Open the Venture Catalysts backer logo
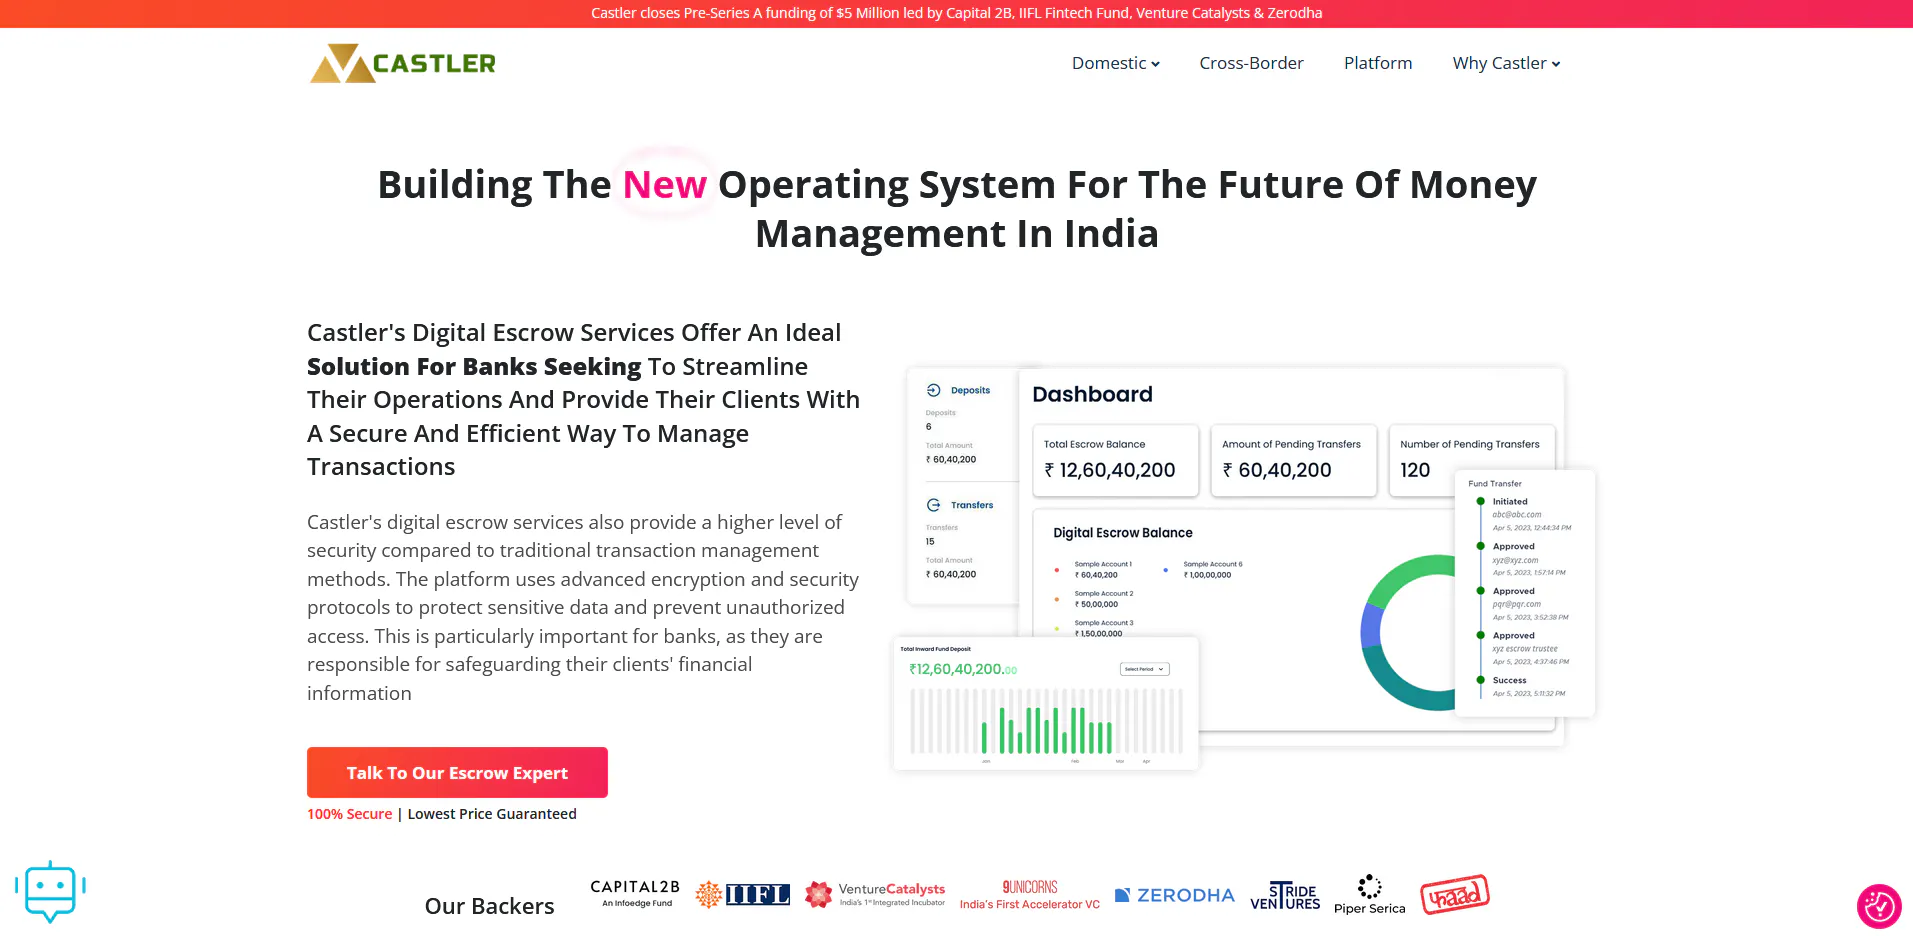1913x936 pixels. pos(875,894)
